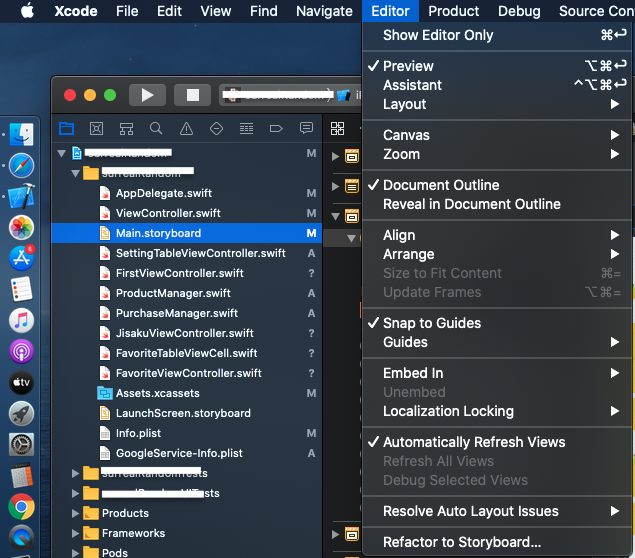The image size is (635, 558).
Task: Select Assets.xcassets in navigator
Action: pos(187,393)
